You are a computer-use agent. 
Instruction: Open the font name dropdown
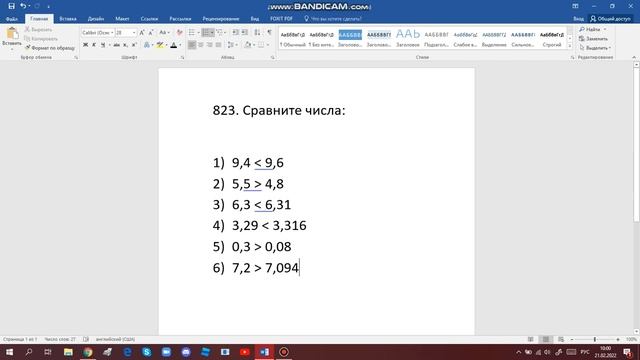pos(112,32)
